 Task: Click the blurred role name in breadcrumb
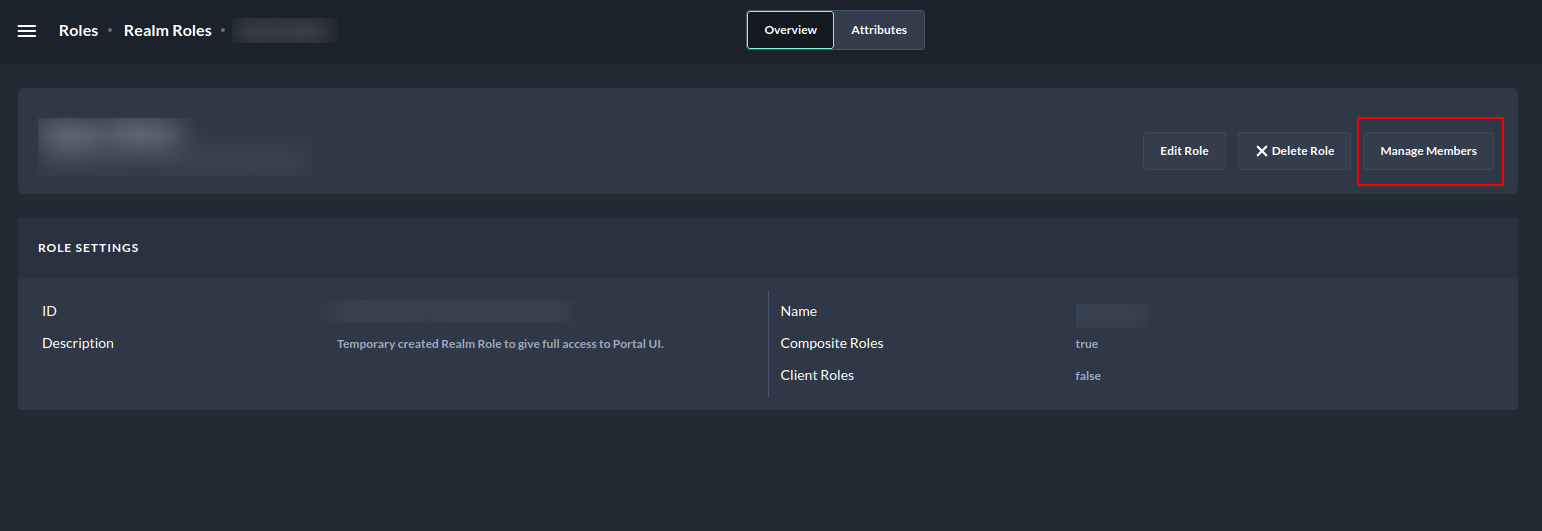[285, 31]
